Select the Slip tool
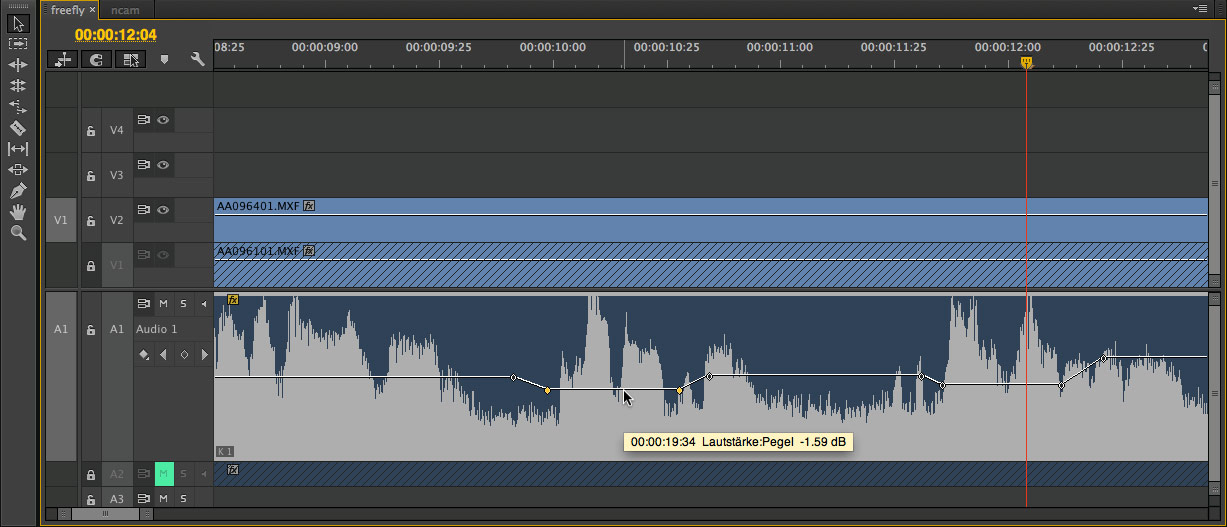 17,149
